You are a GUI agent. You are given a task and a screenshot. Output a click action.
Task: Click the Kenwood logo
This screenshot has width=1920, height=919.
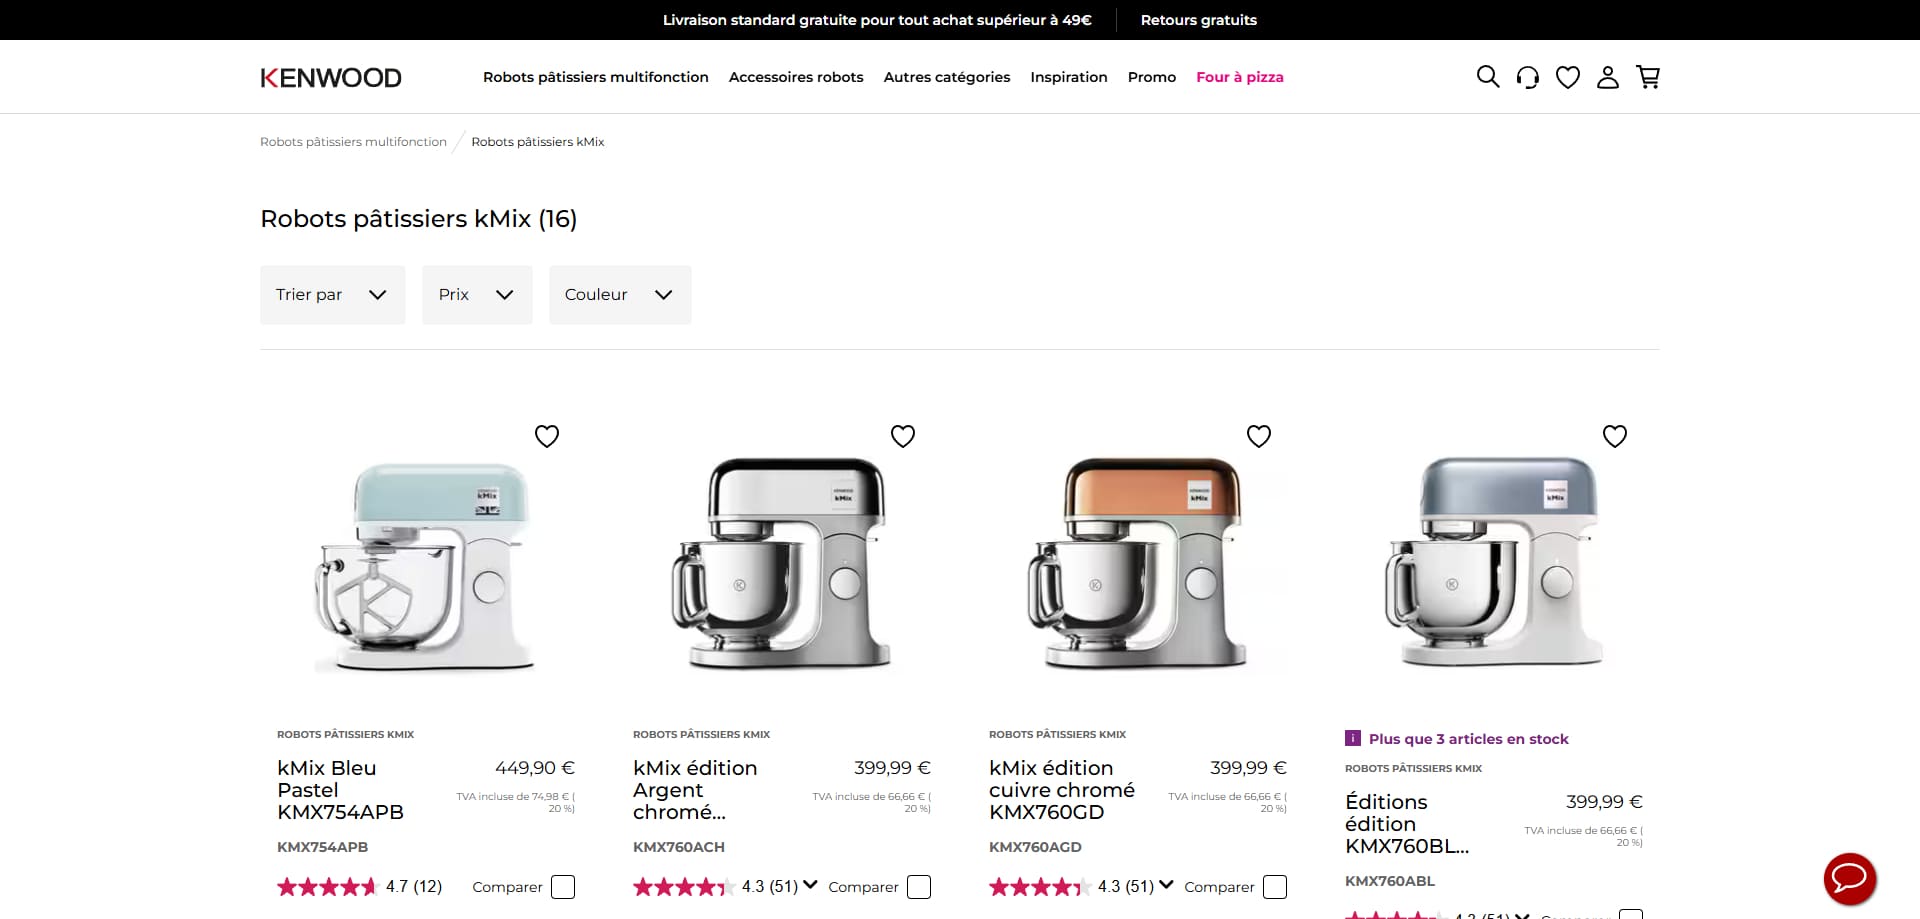[x=331, y=77]
